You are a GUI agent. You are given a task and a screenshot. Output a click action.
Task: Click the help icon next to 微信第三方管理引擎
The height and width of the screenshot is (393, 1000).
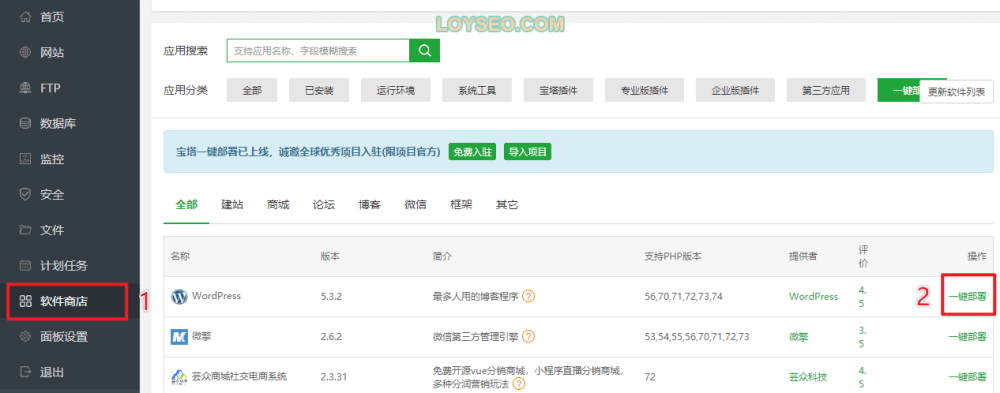tap(529, 336)
